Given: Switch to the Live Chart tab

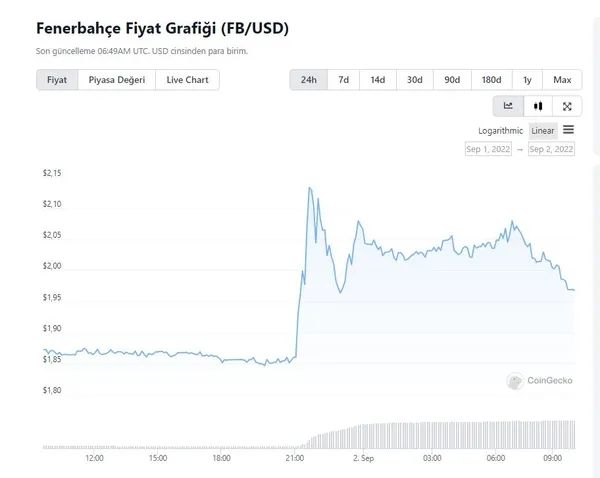Looking at the screenshot, I should 187,80.
